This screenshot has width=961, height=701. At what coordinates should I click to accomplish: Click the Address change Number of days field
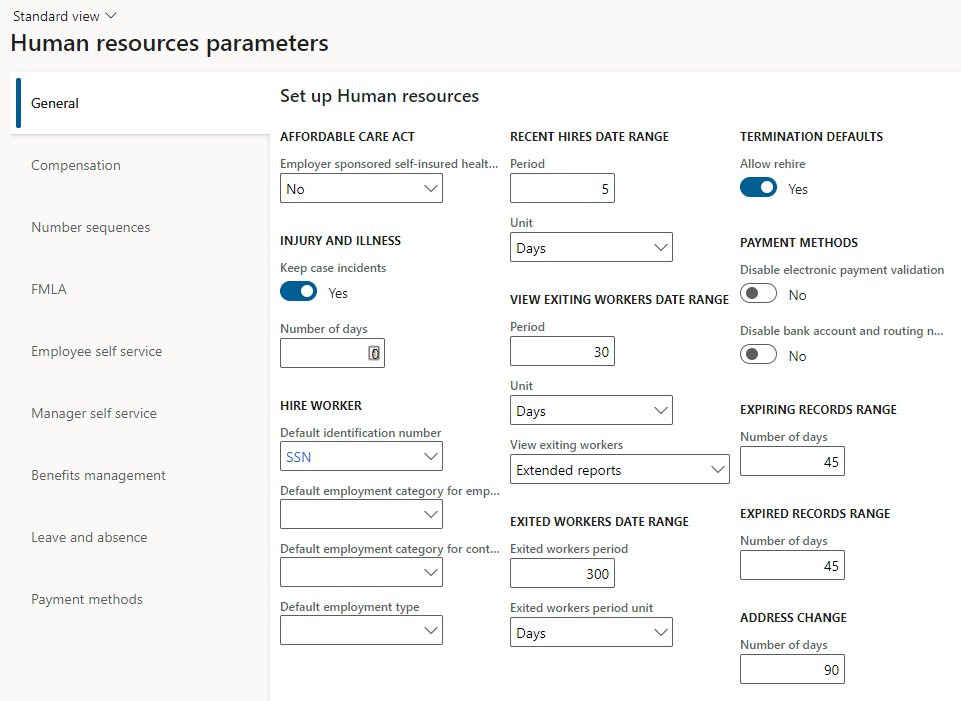point(792,670)
